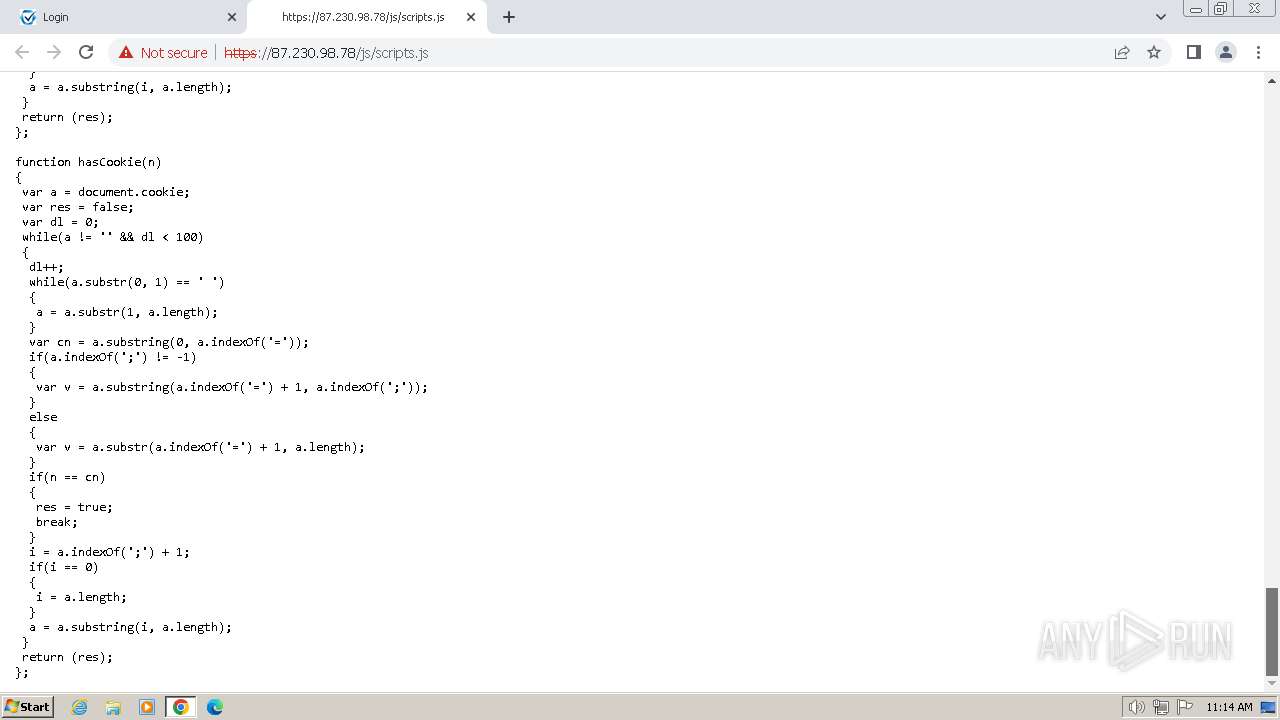Go forward to next page
Viewport: 1280px width, 720px height.
pos(54,52)
